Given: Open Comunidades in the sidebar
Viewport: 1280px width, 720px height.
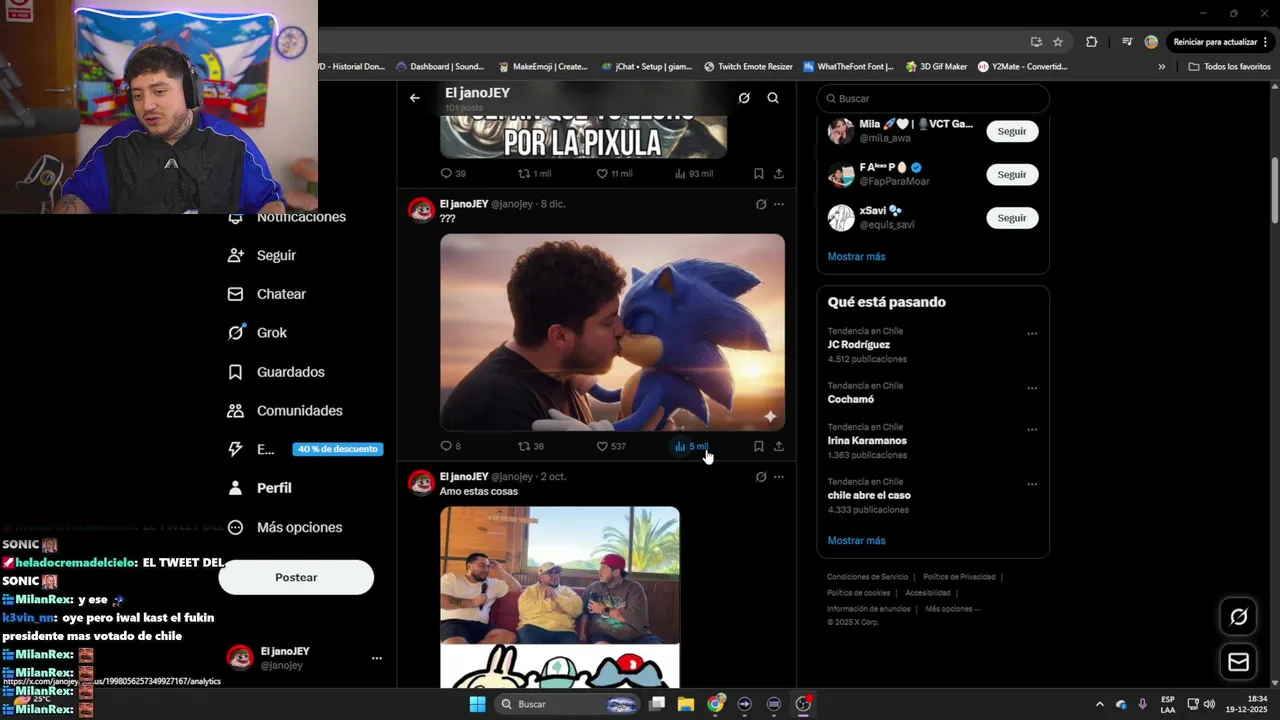Looking at the screenshot, I should [x=285, y=411].
